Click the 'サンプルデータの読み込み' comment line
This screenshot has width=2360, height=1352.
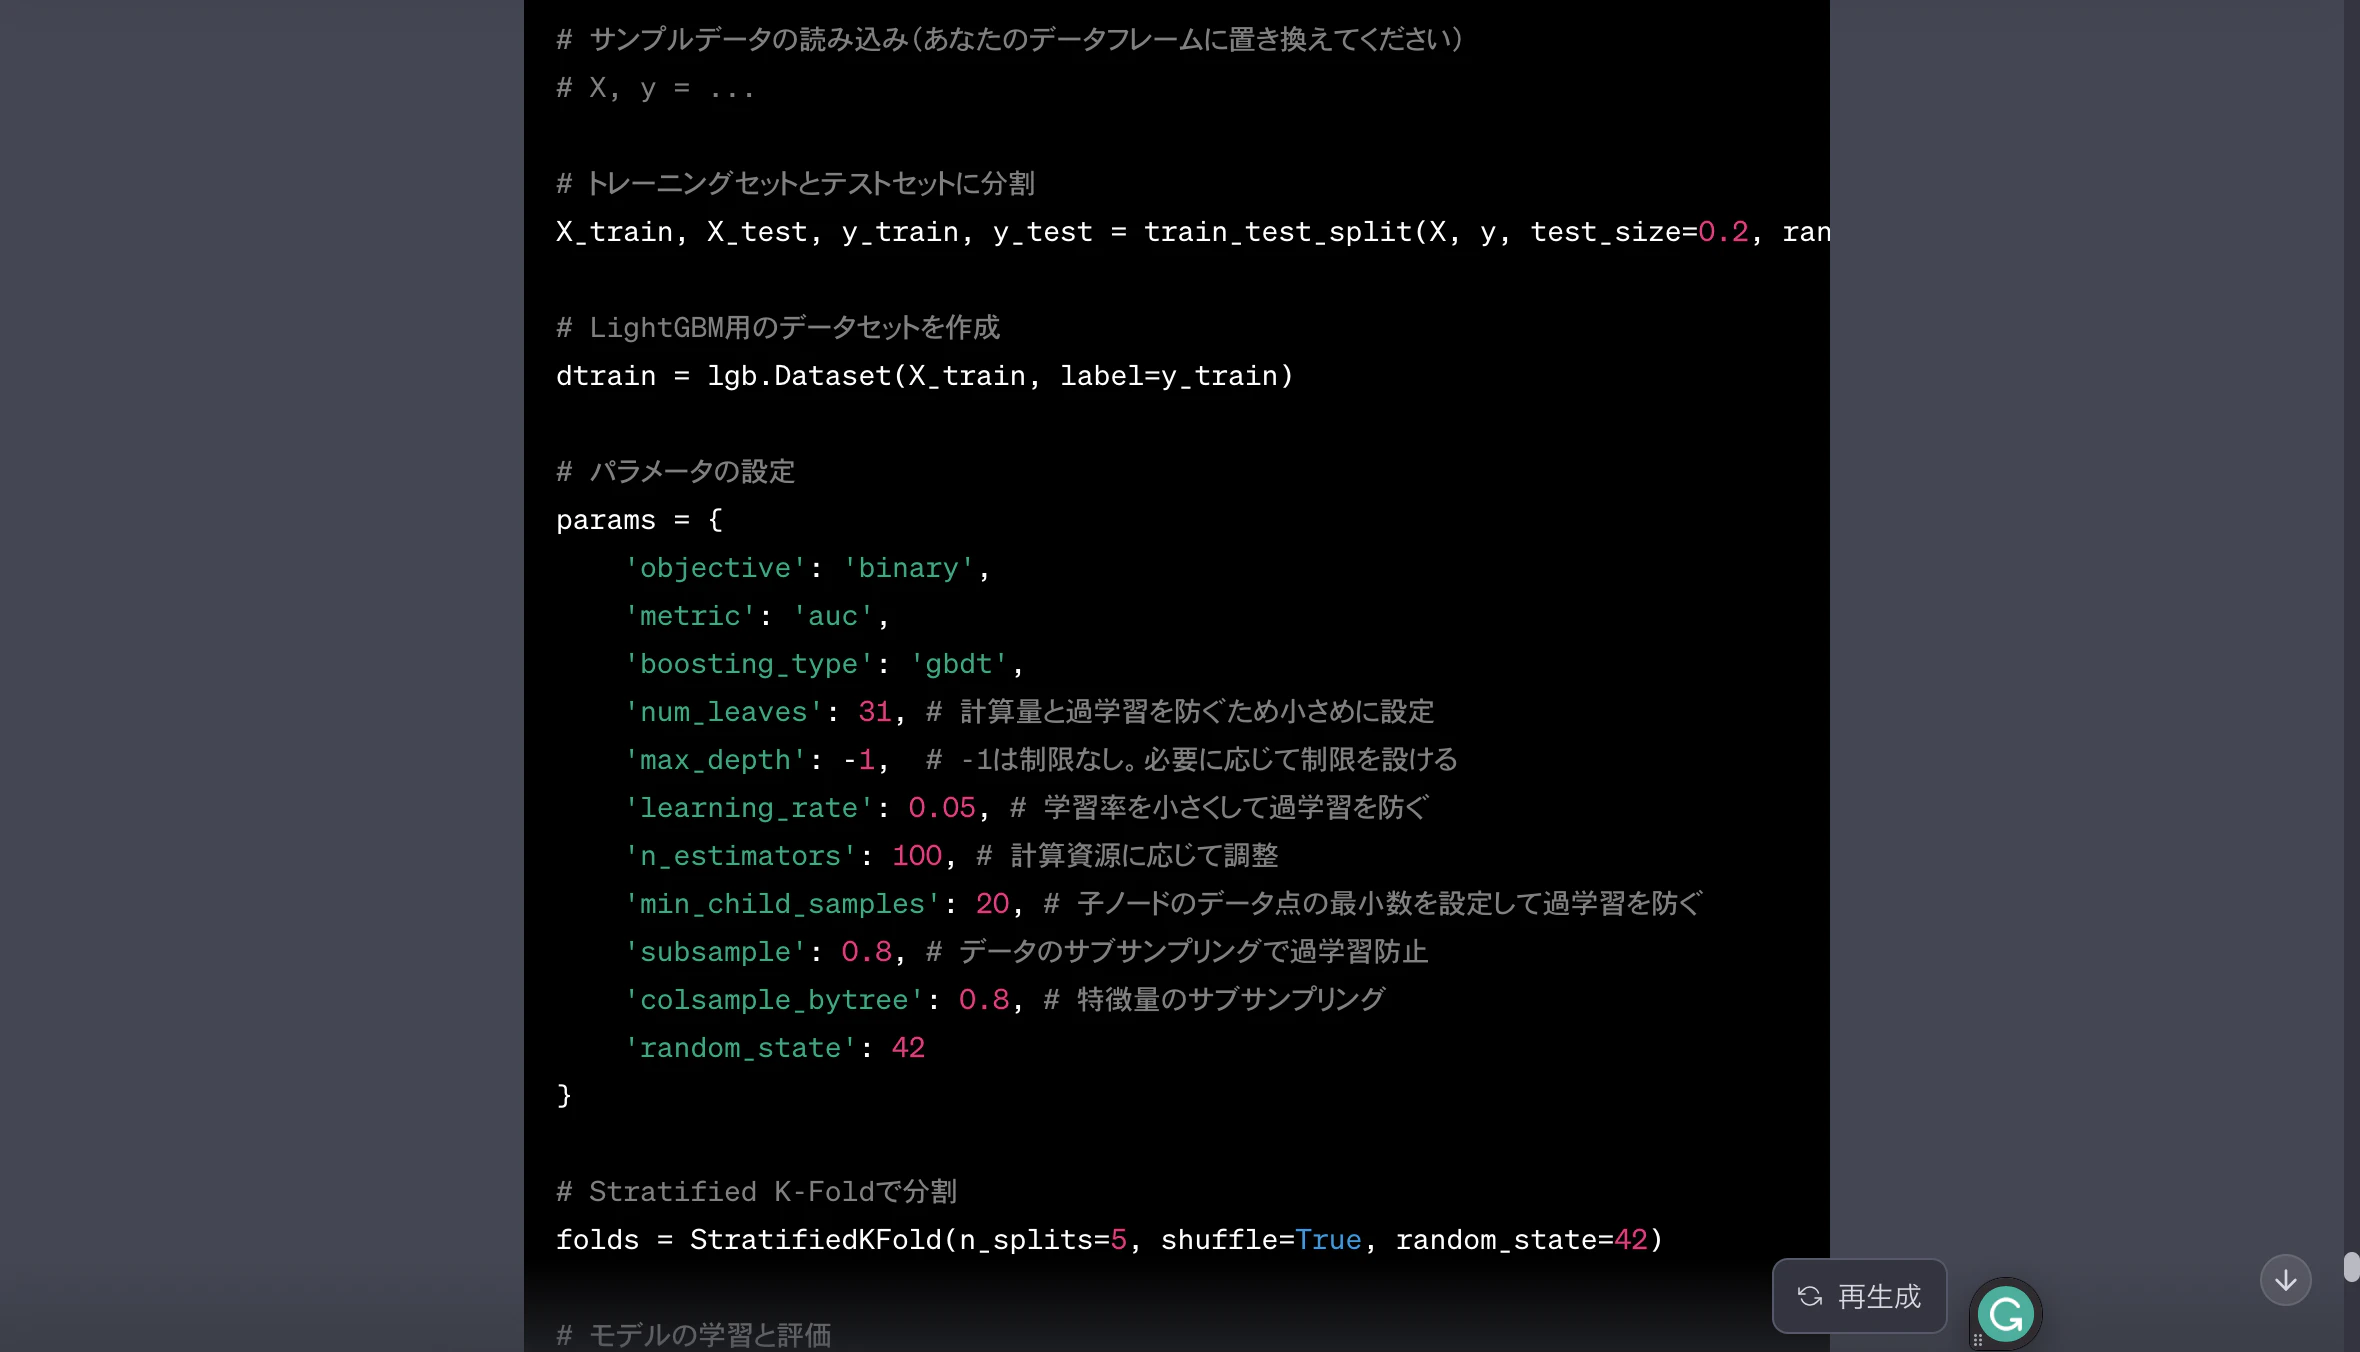(1010, 40)
